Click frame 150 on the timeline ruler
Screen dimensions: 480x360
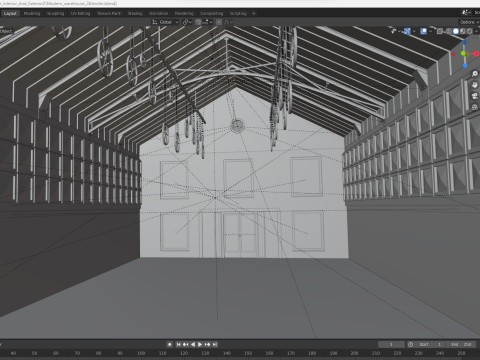248,353
